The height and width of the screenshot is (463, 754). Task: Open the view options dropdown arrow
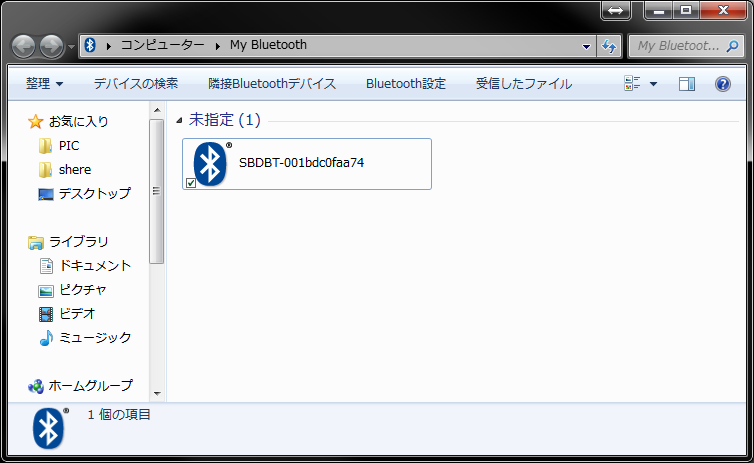click(x=653, y=84)
